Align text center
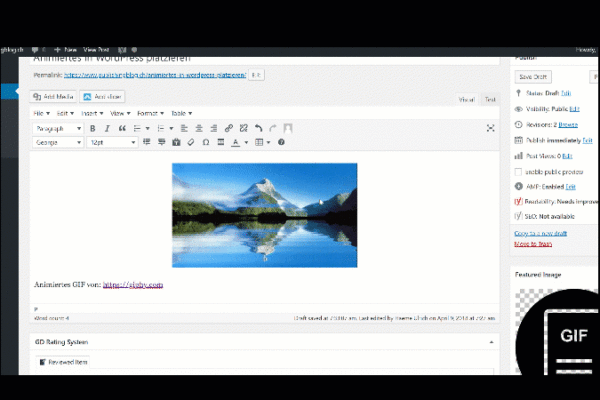The width and height of the screenshot is (600, 400). click(199, 128)
